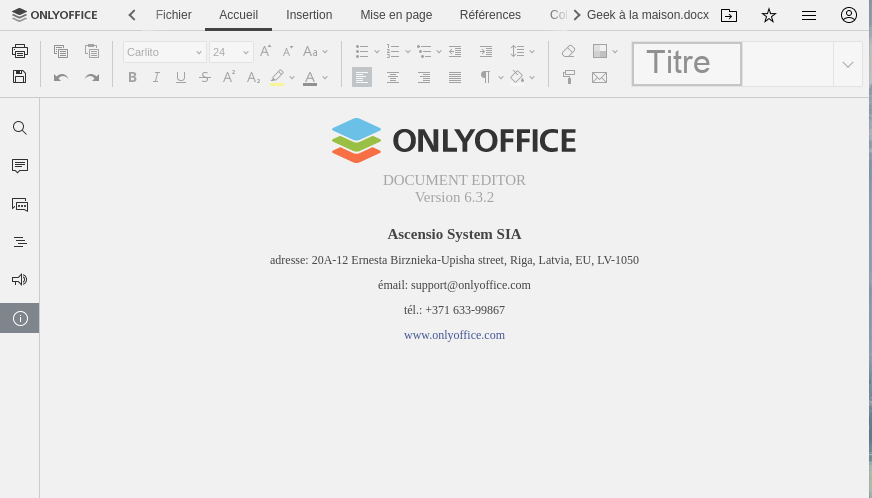Viewport: 872px width, 498px height.
Task: Open mail merge envelope icon
Action: tap(600, 77)
